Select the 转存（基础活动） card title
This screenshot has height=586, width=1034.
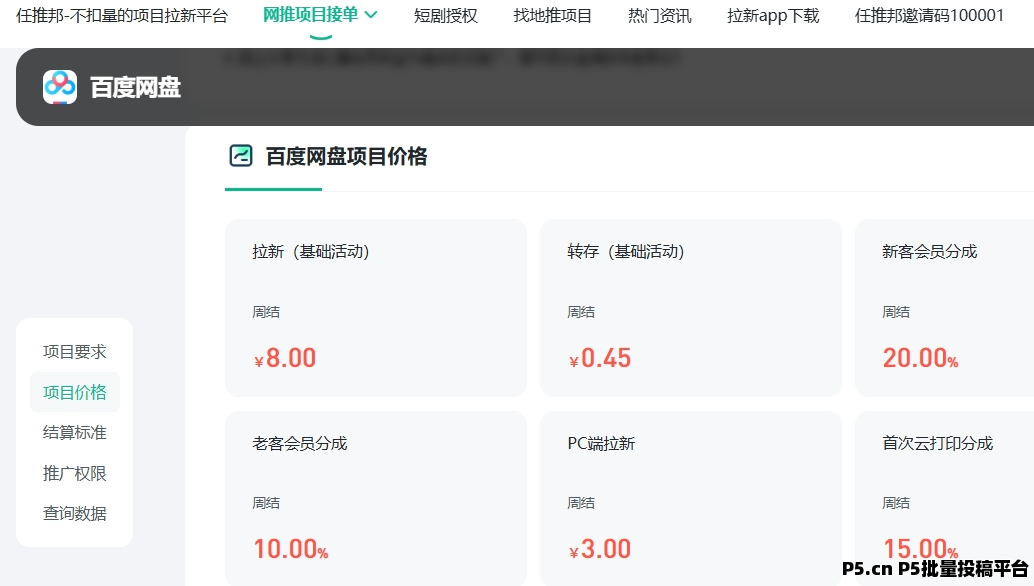[x=626, y=251]
